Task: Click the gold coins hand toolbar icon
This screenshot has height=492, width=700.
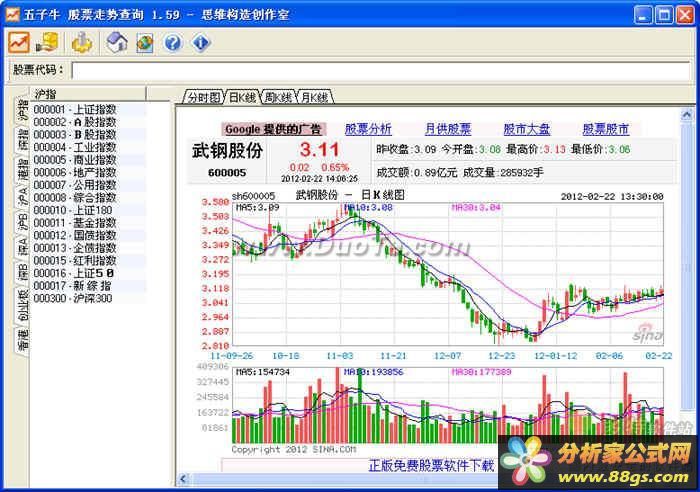Action: 48,43
